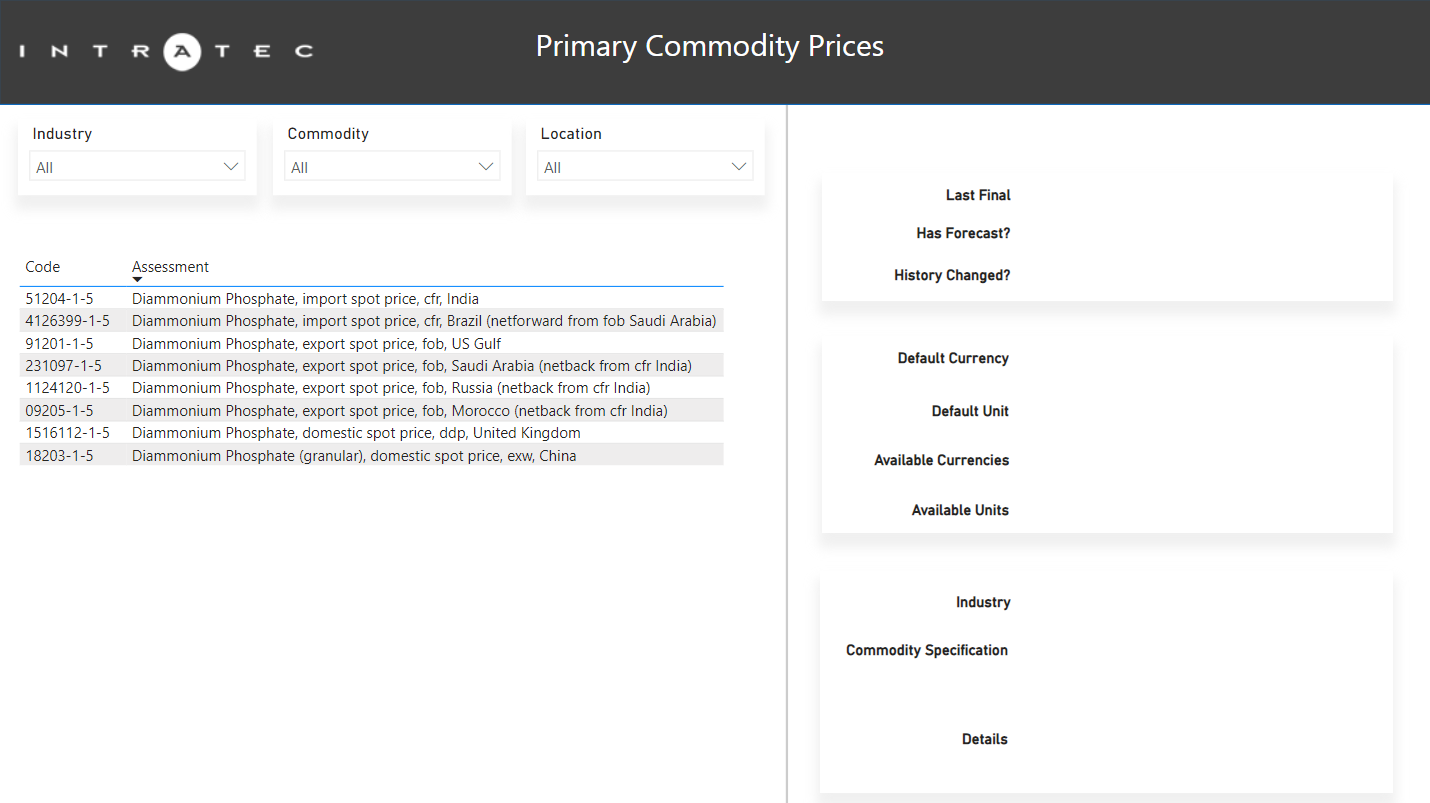Viewport: 1430px width, 803px height.
Task: Open the Location dropdown
Action: pyautogui.click(x=645, y=167)
